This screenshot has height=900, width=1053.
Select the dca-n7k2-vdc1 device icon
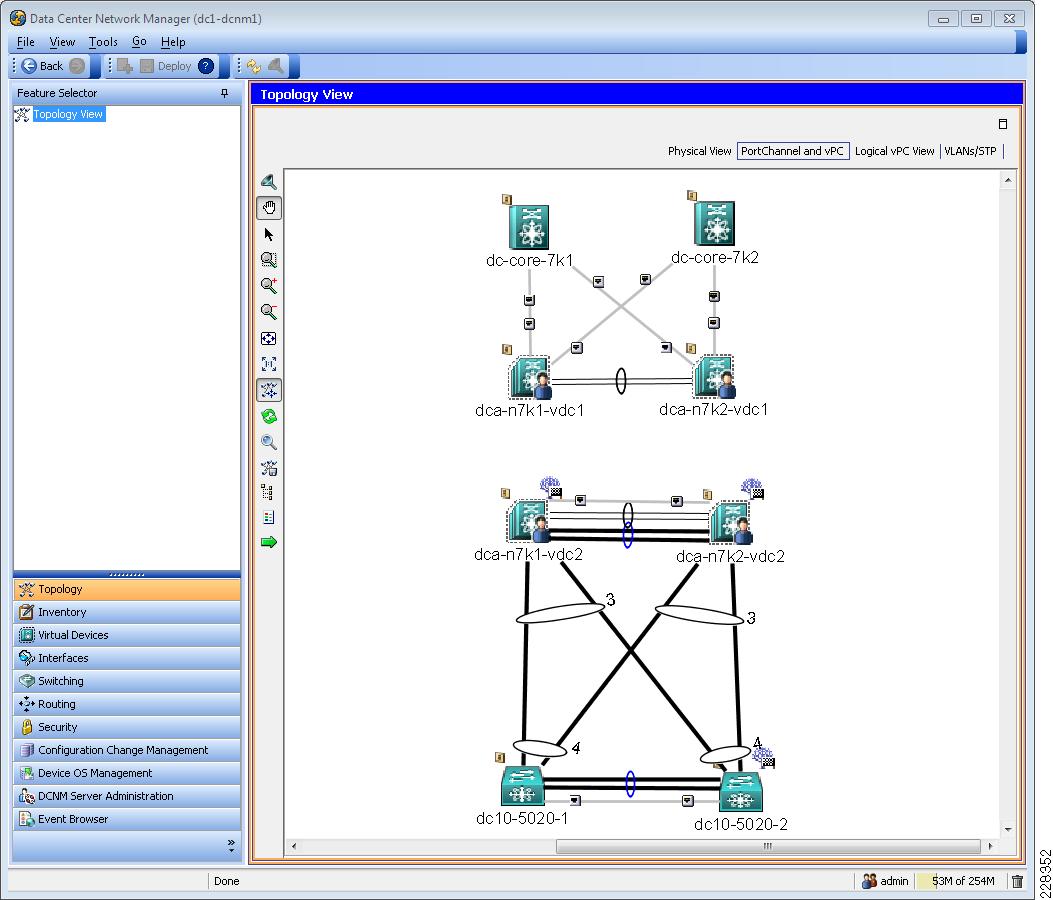point(714,377)
